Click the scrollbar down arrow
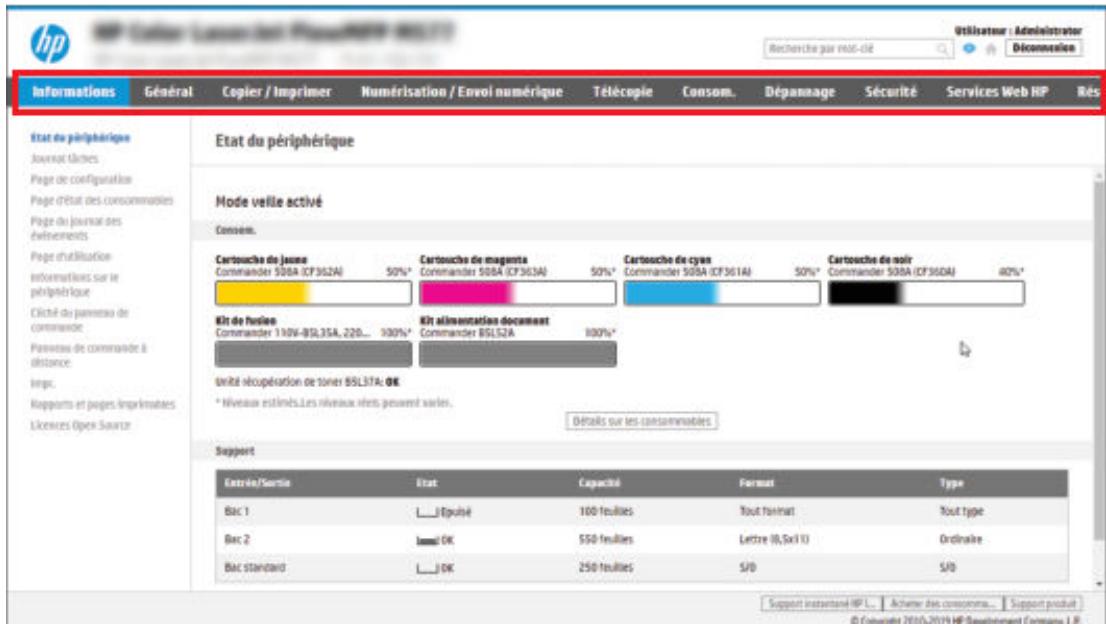This screenshot has height=629, width=1106. click(1099, 584)
